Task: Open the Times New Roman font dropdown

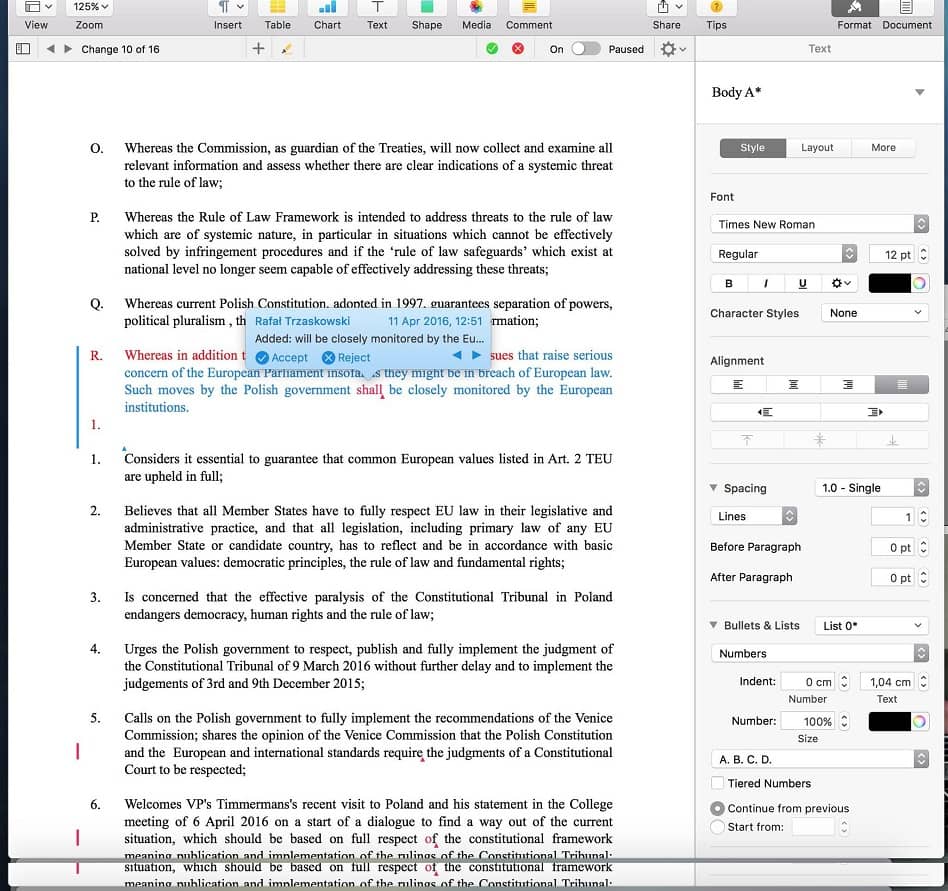Action: tap(822, 224)
